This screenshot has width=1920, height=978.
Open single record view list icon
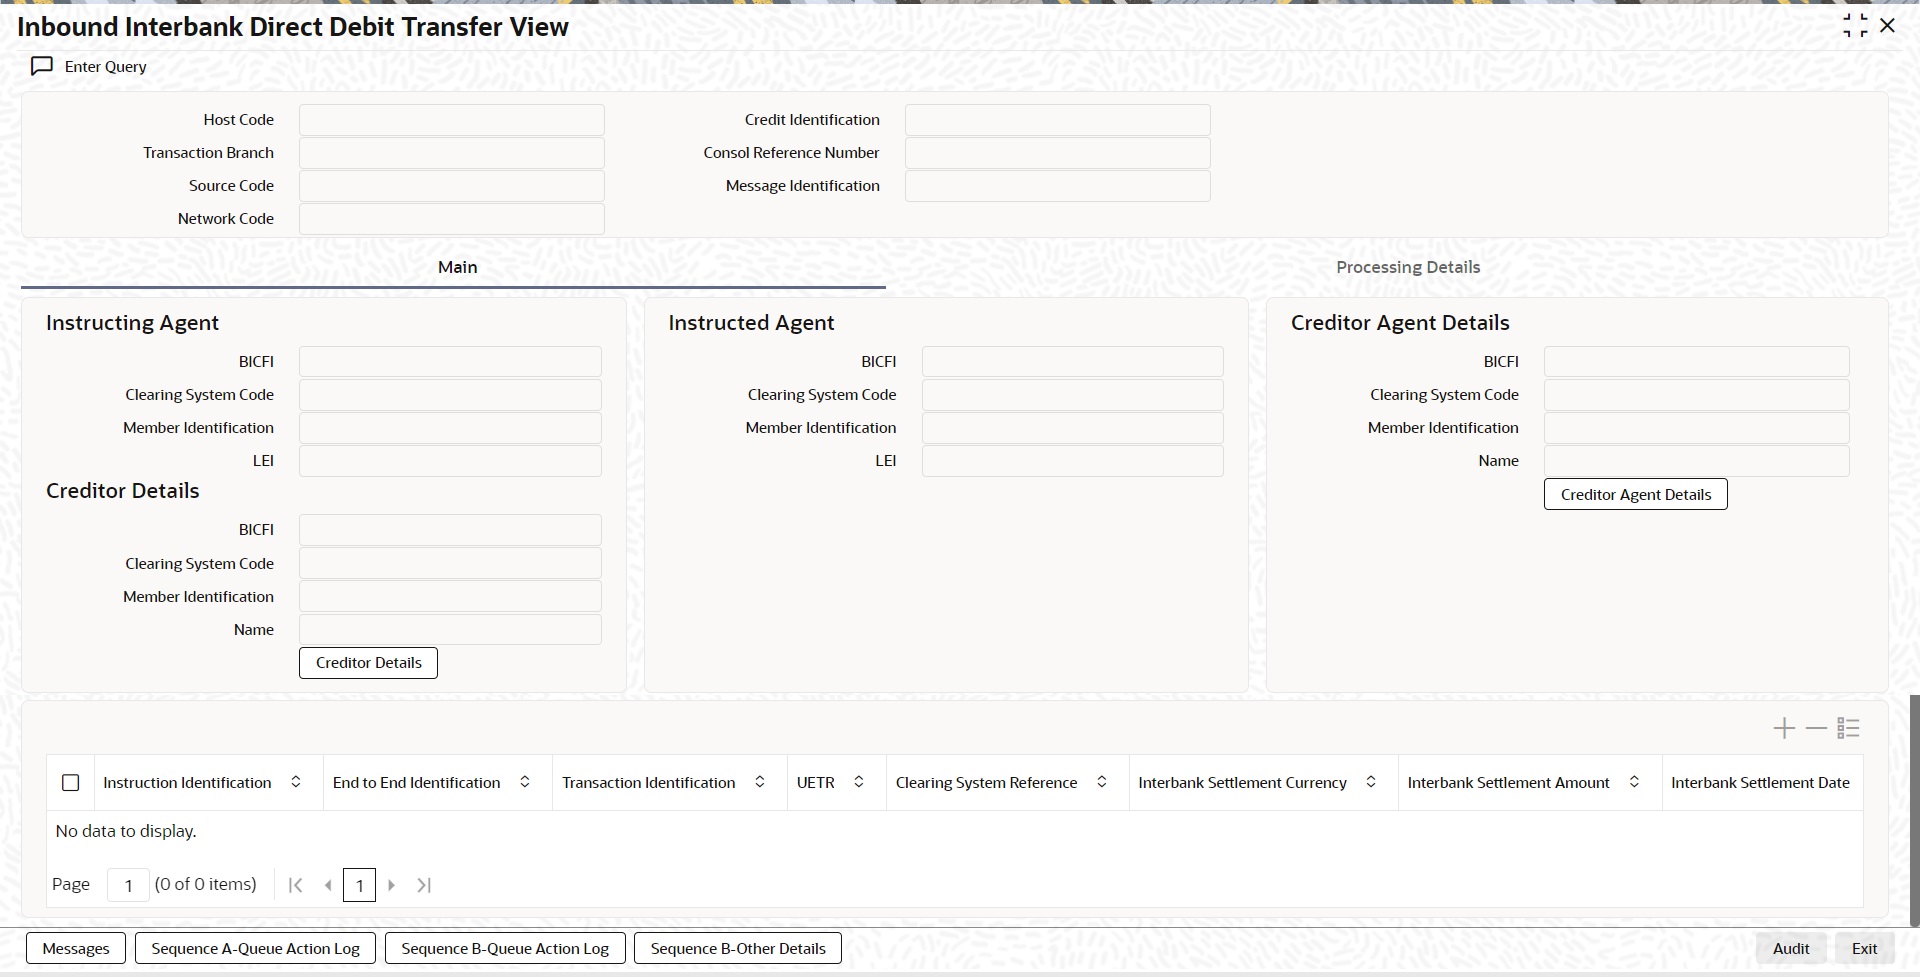click(1848, 728)
